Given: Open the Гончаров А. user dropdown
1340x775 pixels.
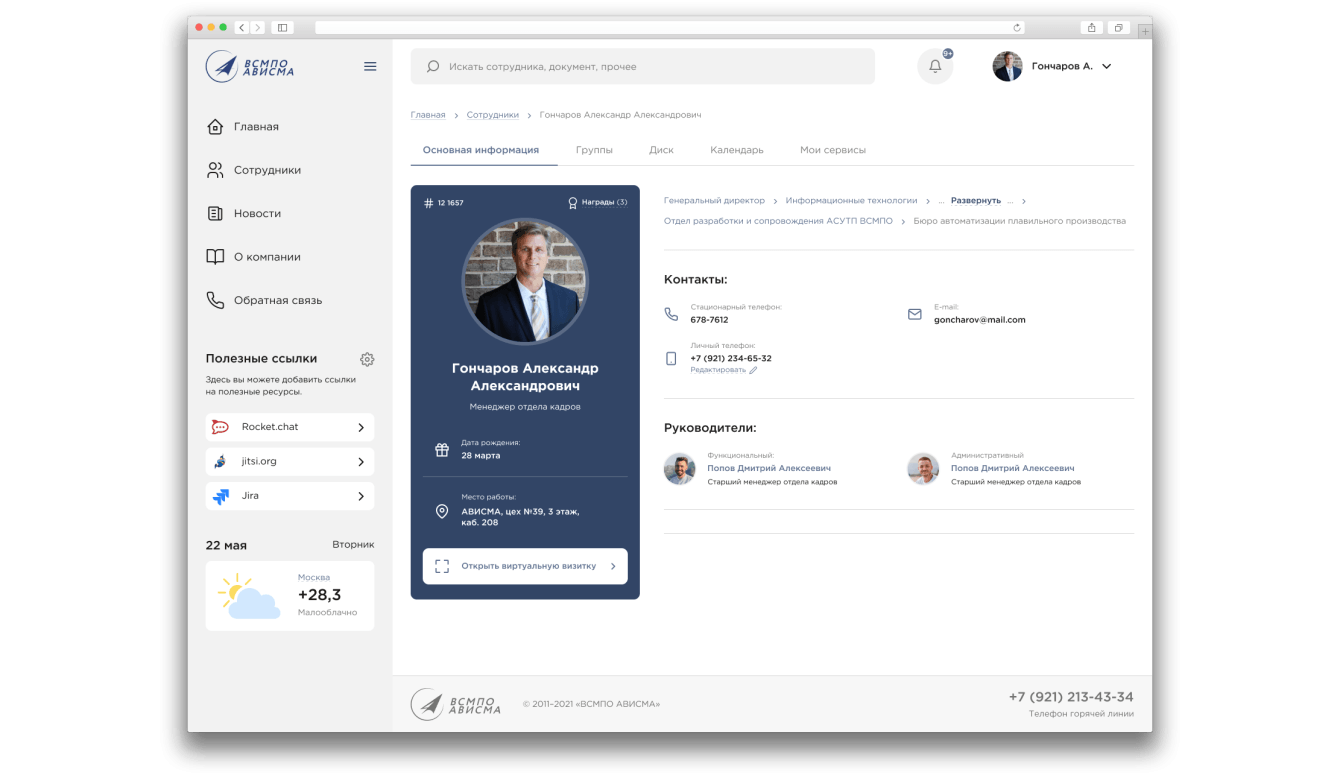Looking at the screenshot, I should tap(1052, 66).
